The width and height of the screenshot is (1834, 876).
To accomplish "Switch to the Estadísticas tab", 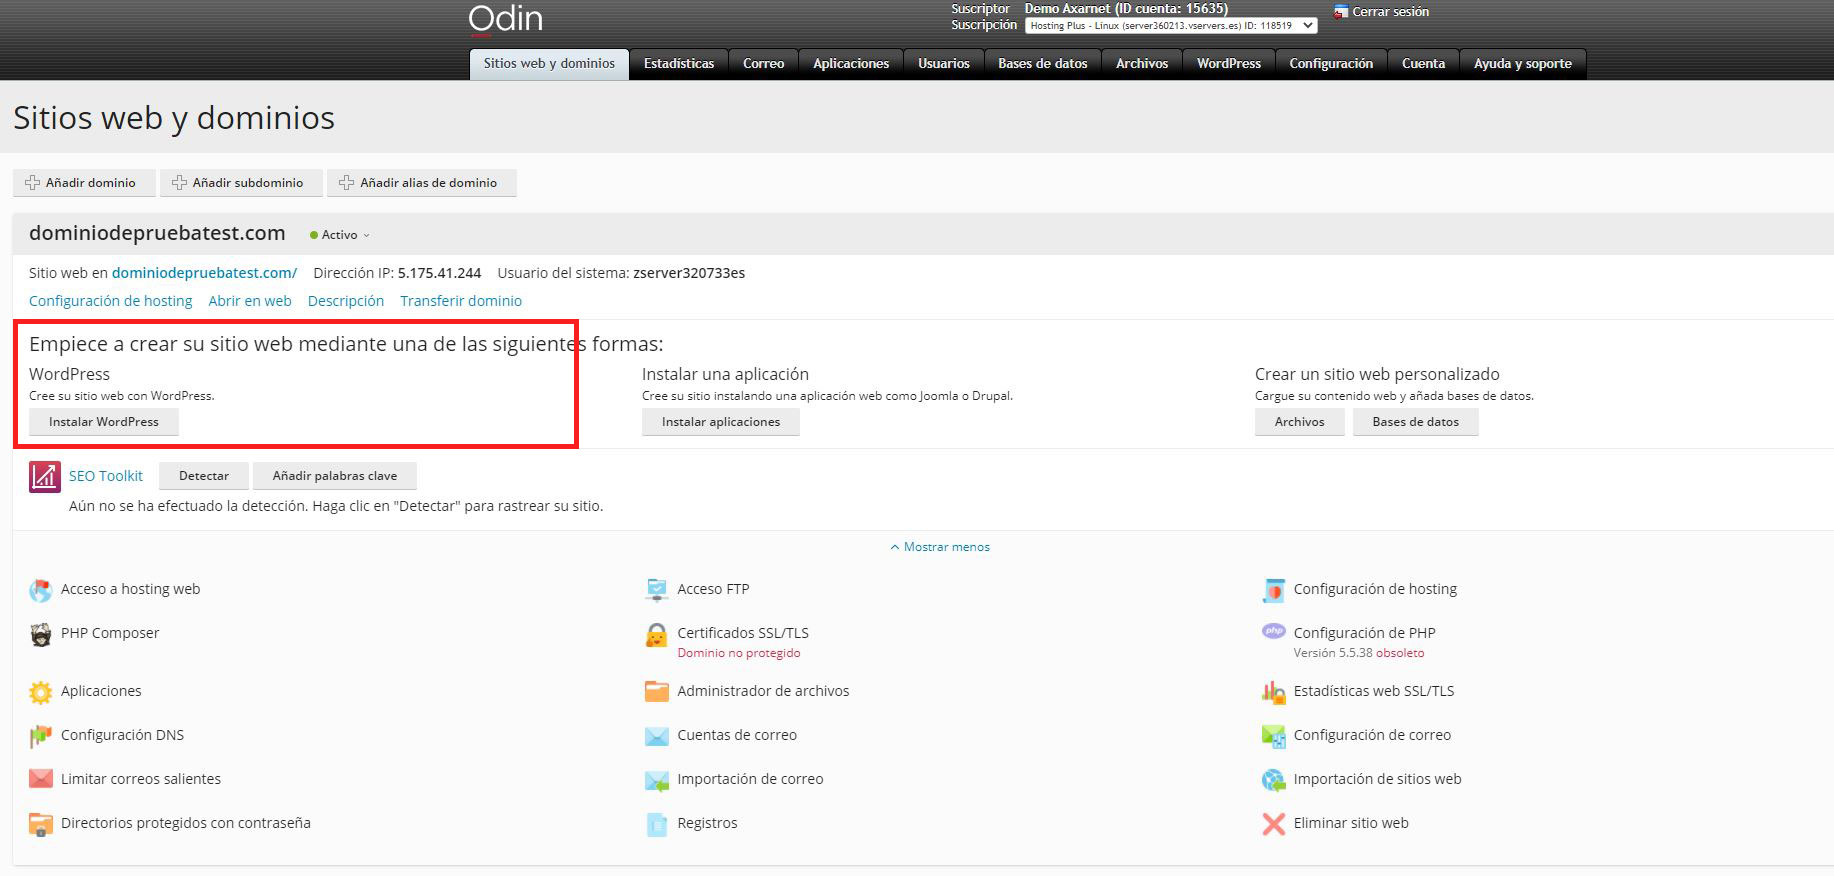I will pos(679,64).
